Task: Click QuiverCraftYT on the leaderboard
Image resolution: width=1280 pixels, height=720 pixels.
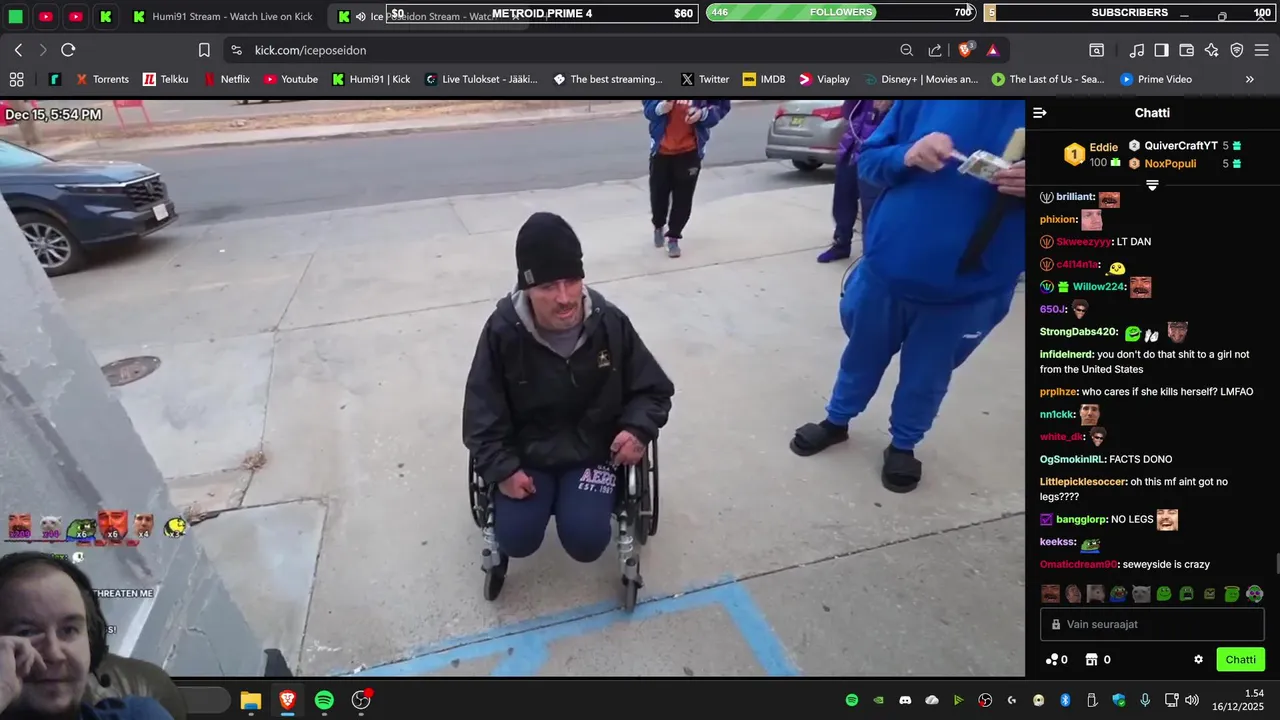Action: click(x=1180, y=146)
